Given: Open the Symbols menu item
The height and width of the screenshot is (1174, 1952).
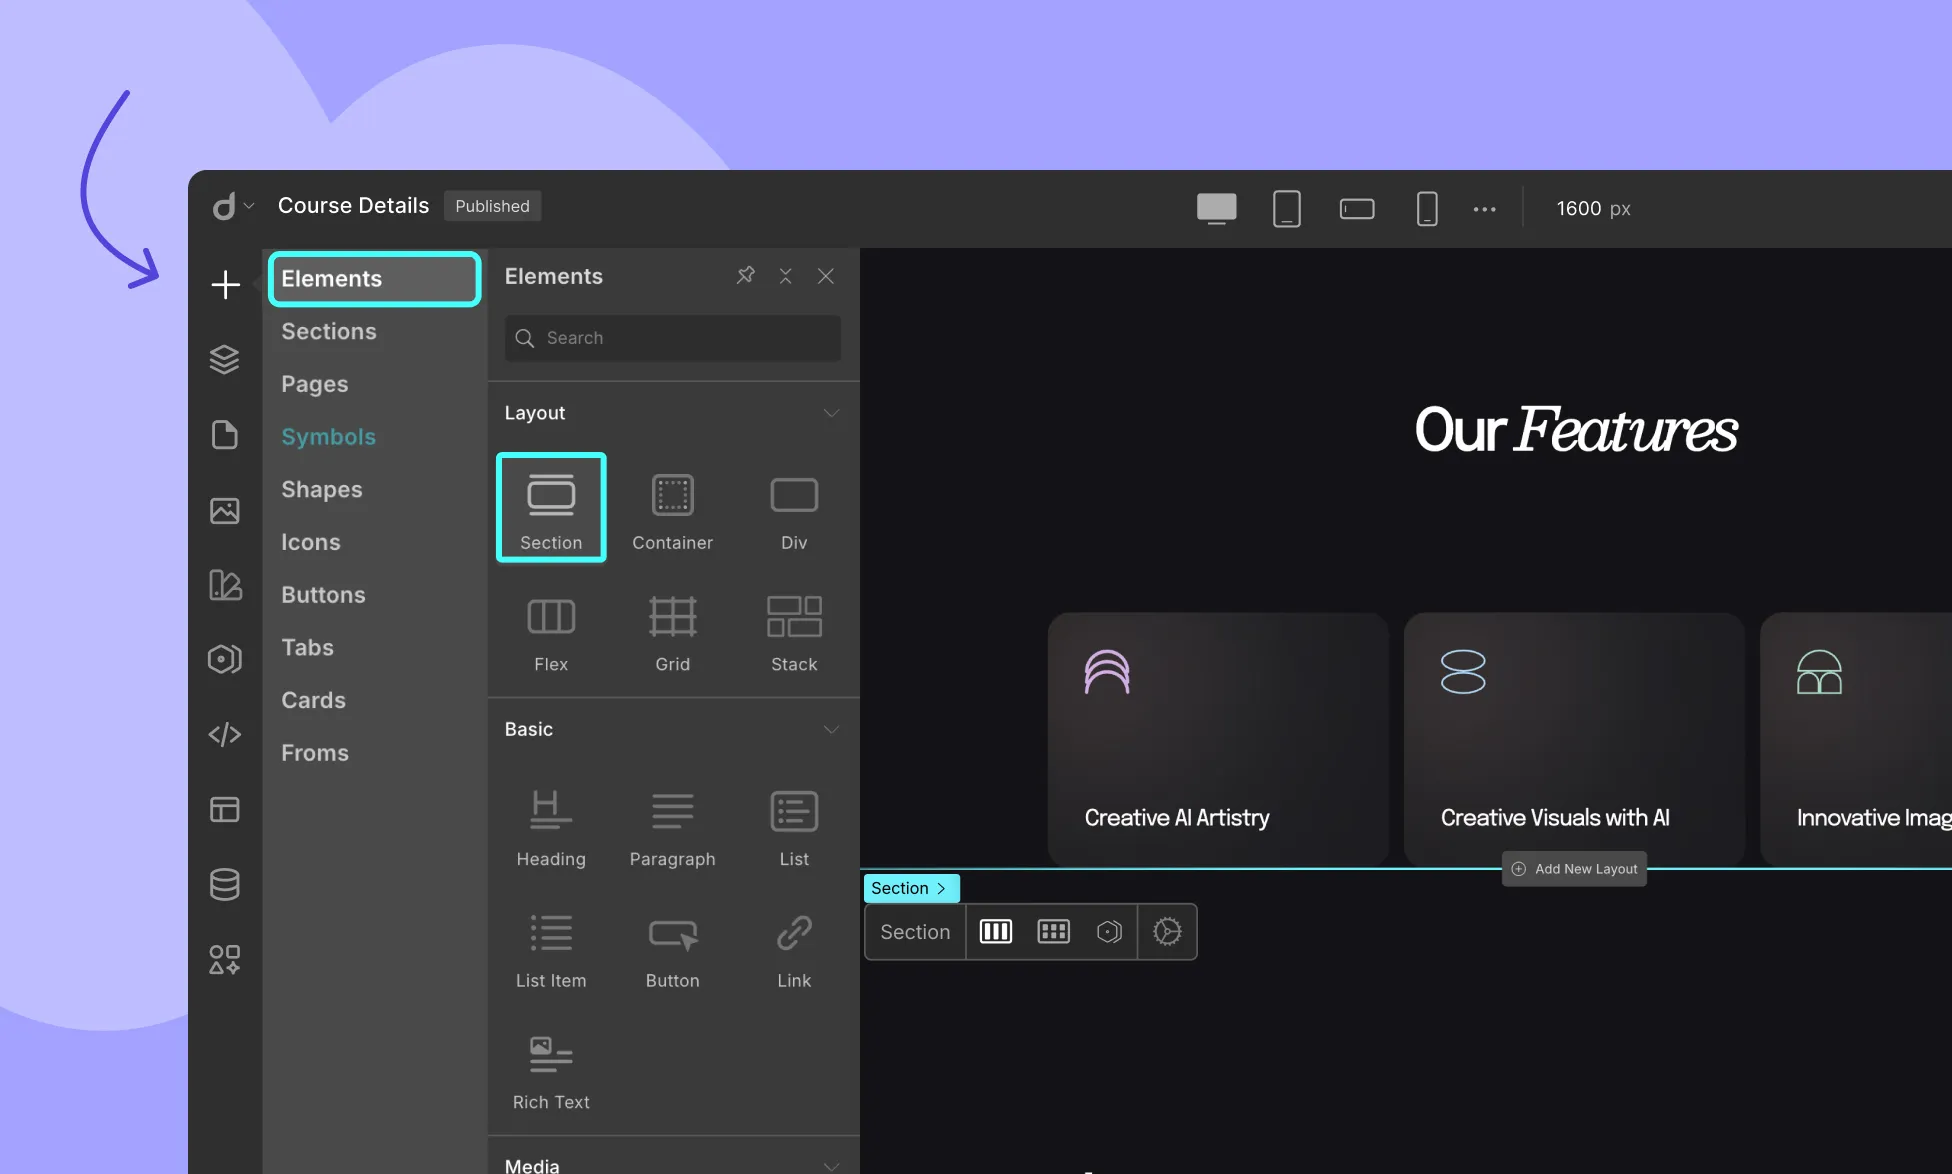Looking at the screenshot, I should 329,437.
